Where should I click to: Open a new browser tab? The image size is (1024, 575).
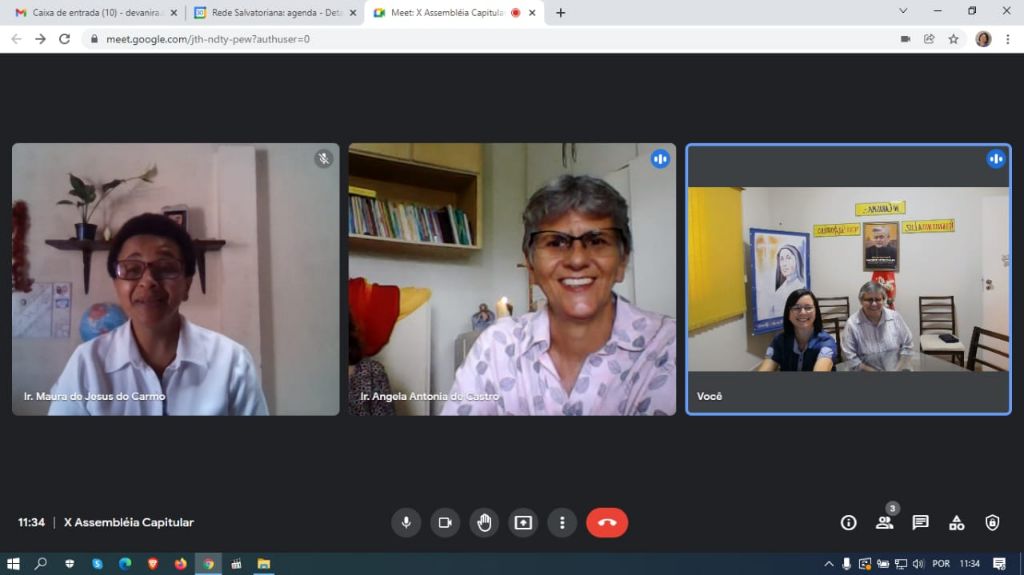560,13
